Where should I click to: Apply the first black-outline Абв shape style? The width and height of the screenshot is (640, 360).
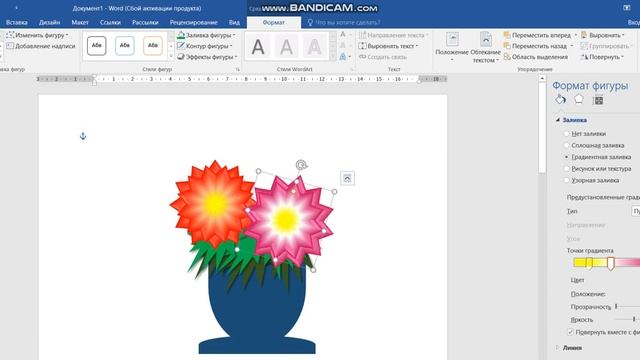point(97,45)
